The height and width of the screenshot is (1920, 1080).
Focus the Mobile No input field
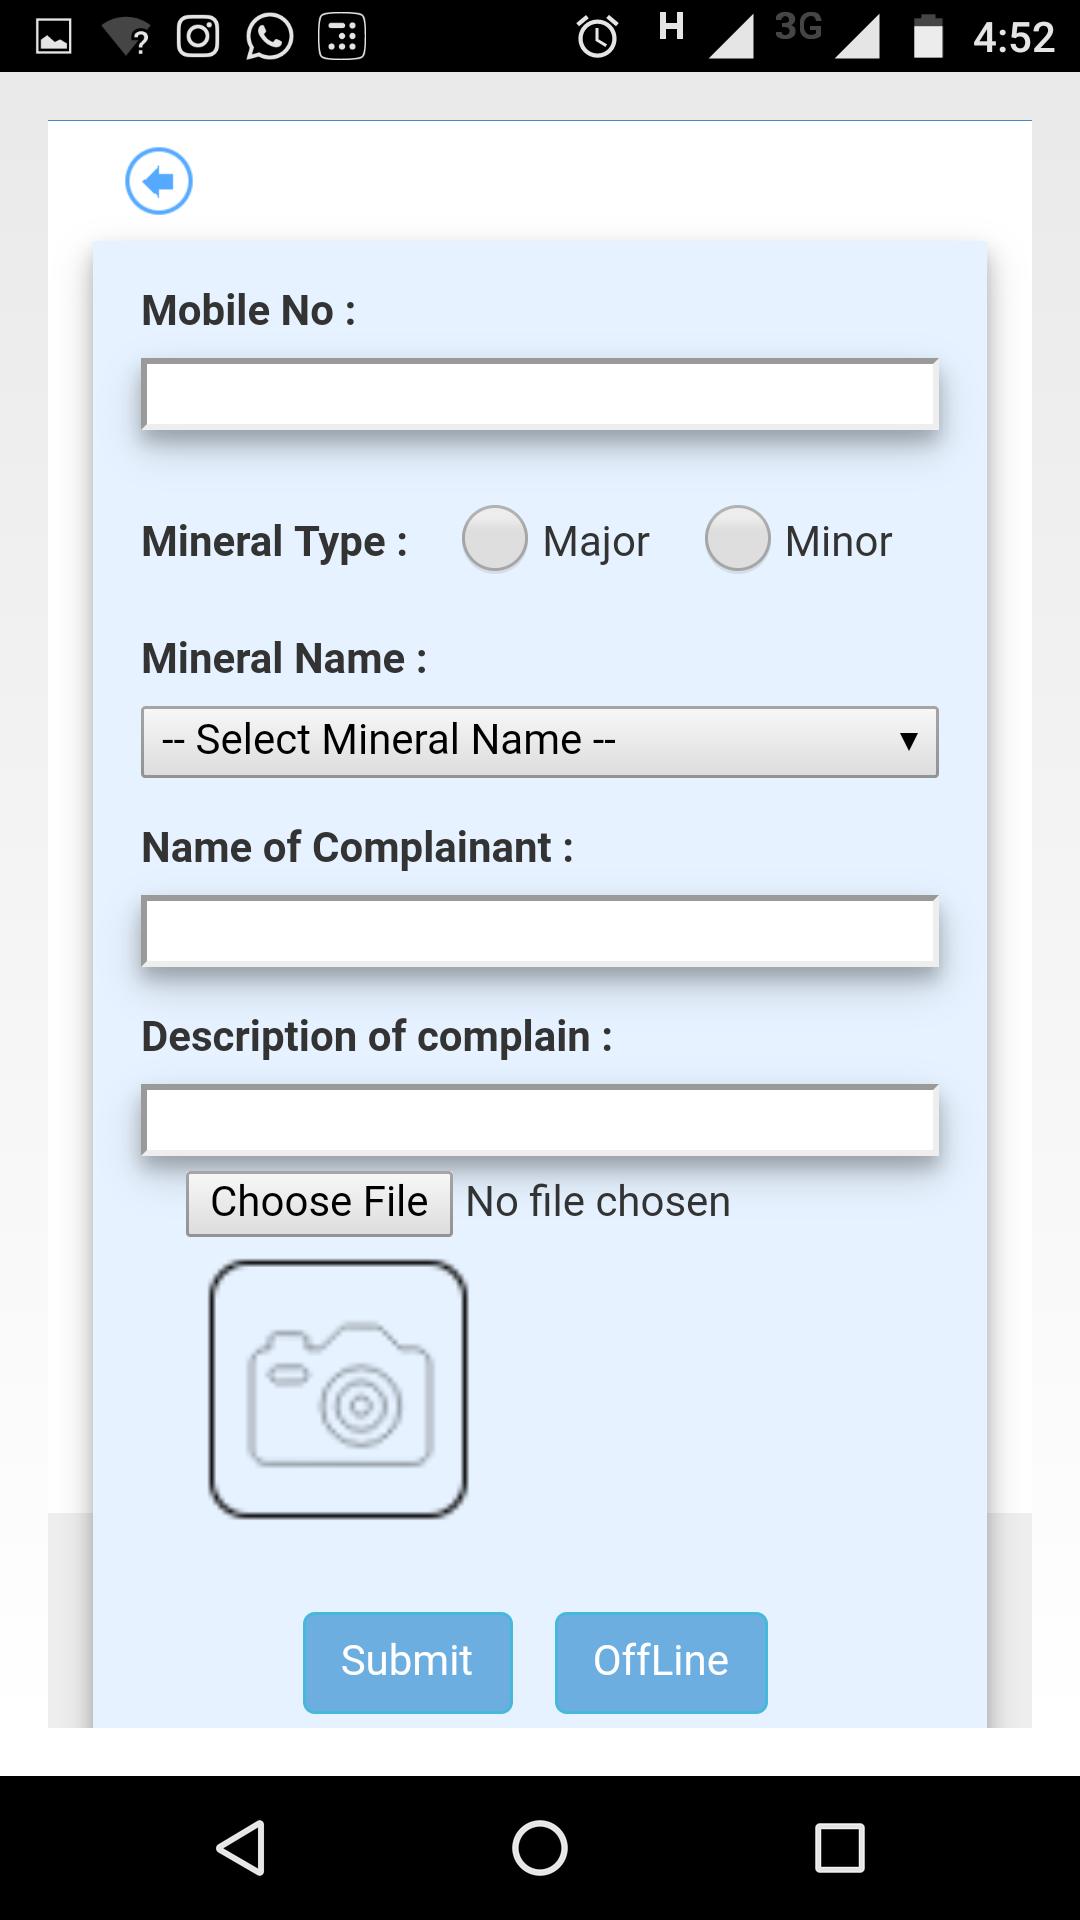point(540,395)
